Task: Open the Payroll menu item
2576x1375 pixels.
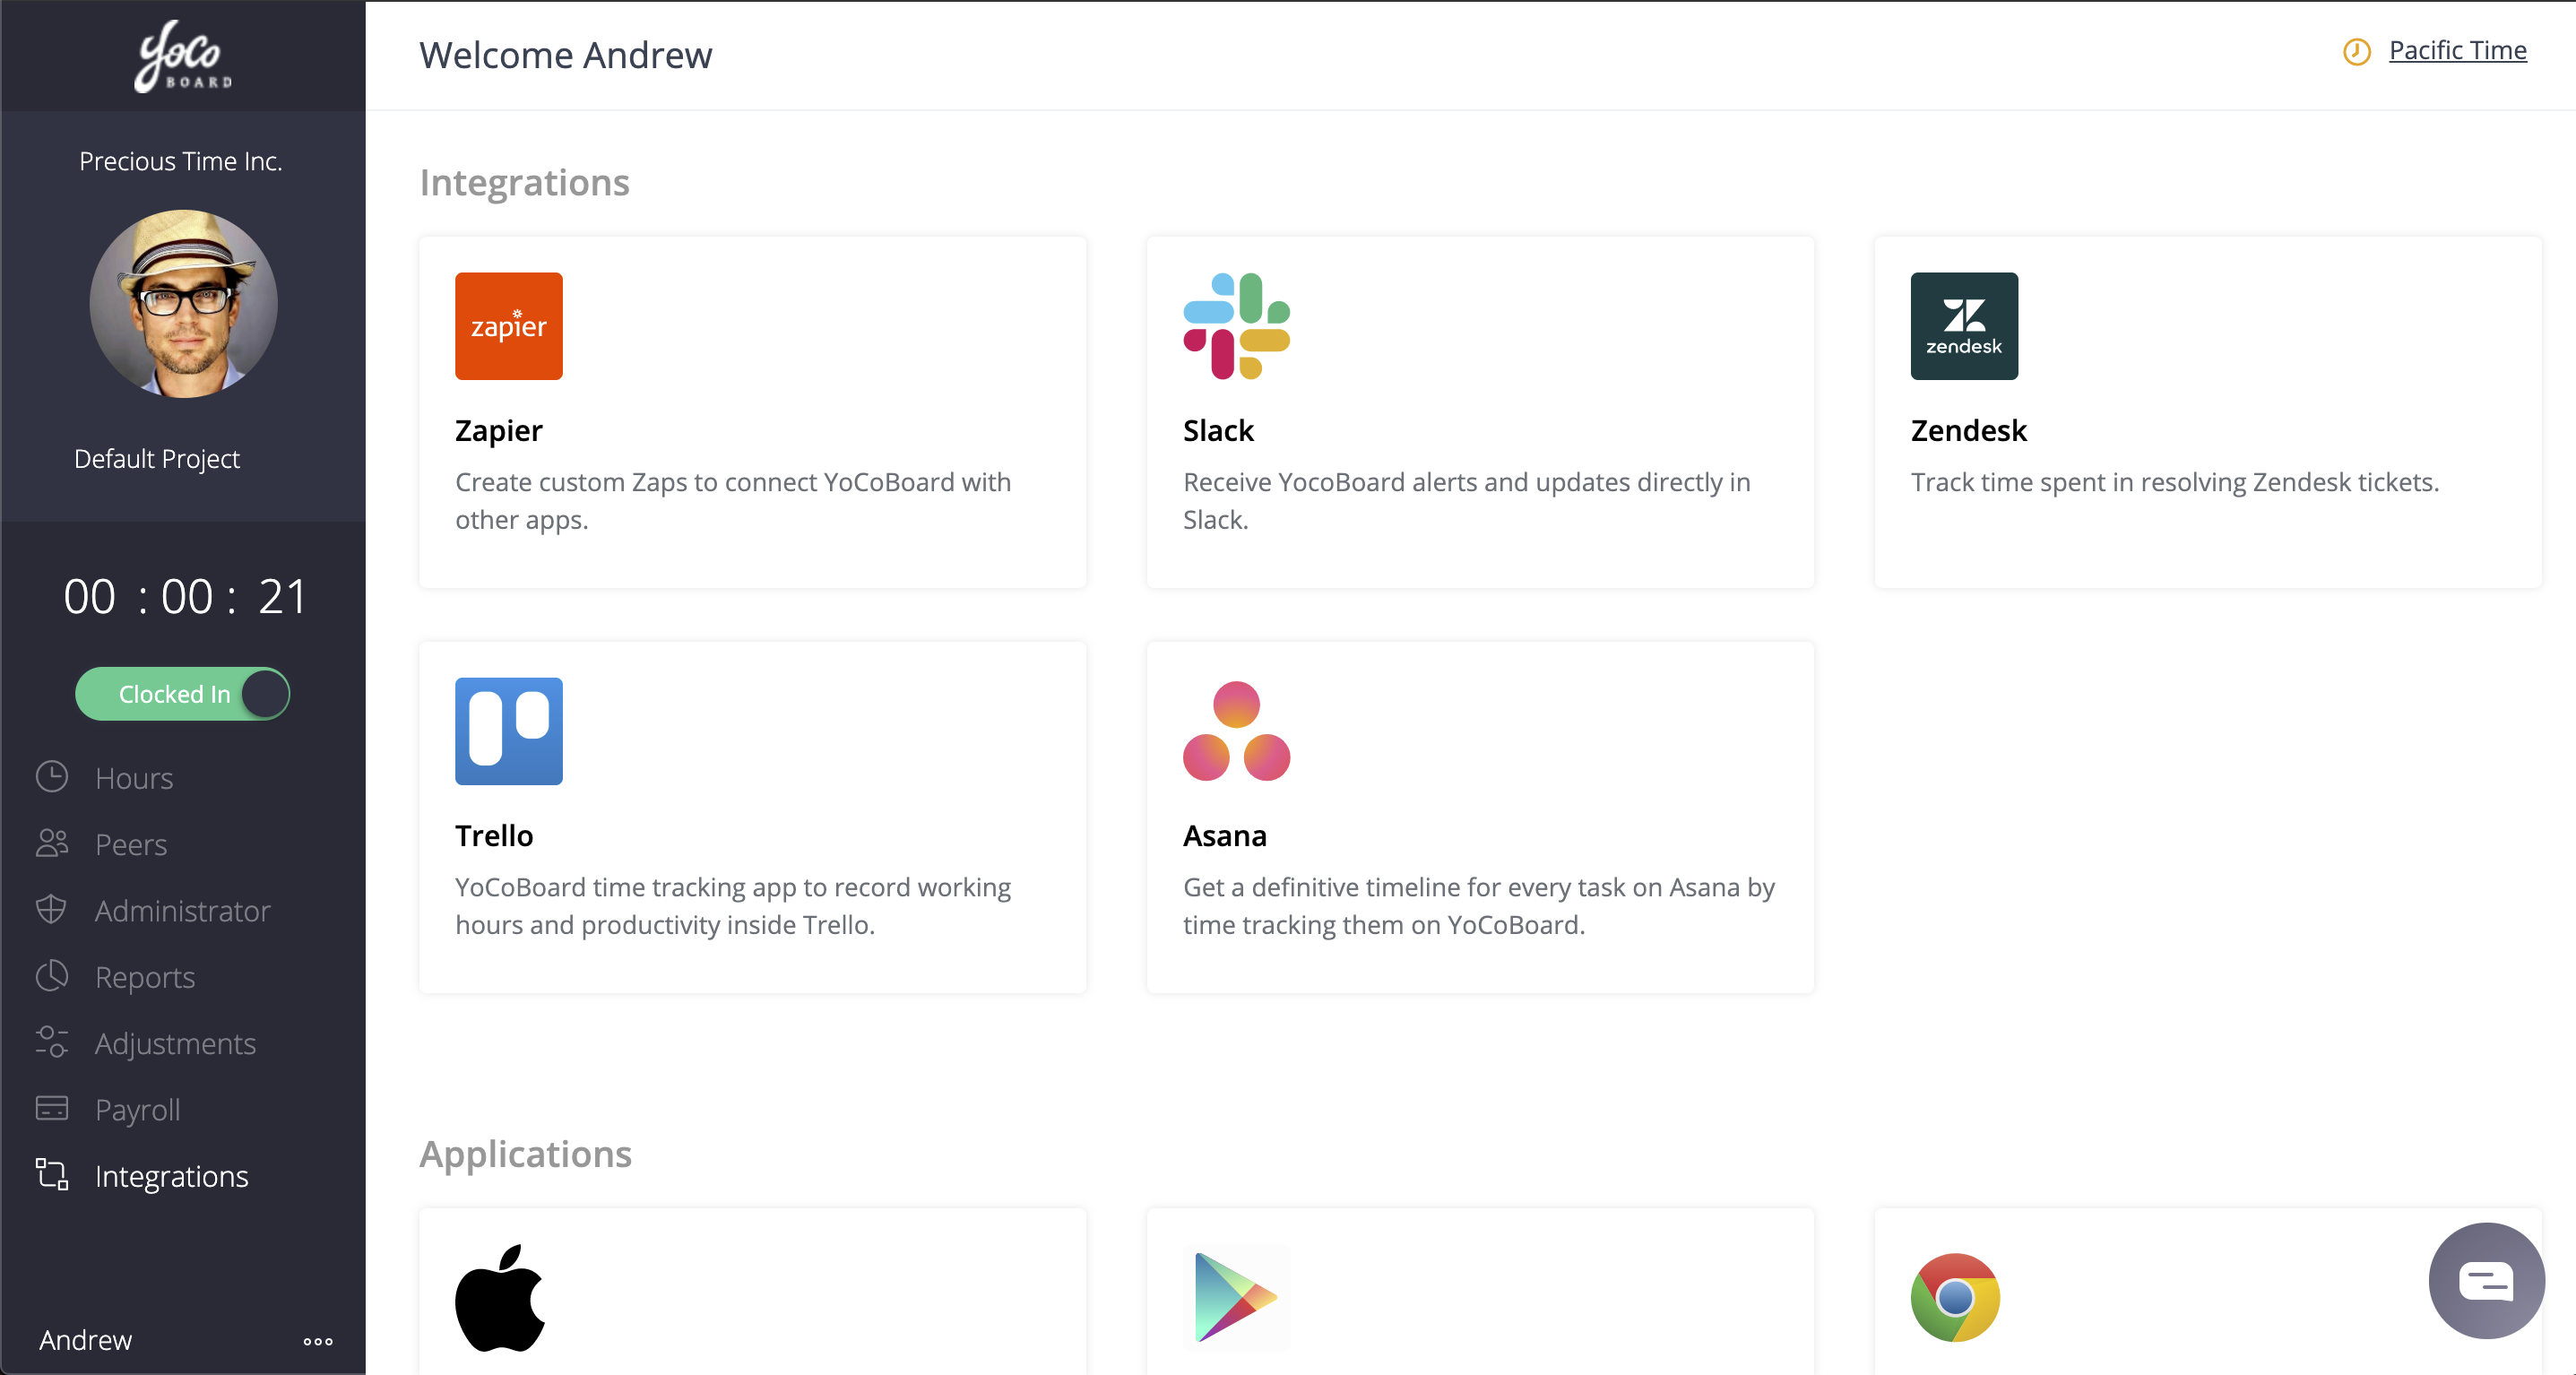Action: [138, 1109]
